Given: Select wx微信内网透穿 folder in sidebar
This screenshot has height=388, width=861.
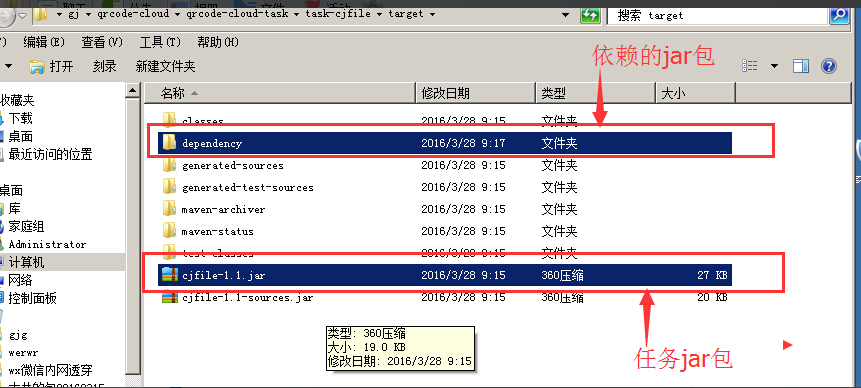Looking at the screenshot, I should (51, 370).
